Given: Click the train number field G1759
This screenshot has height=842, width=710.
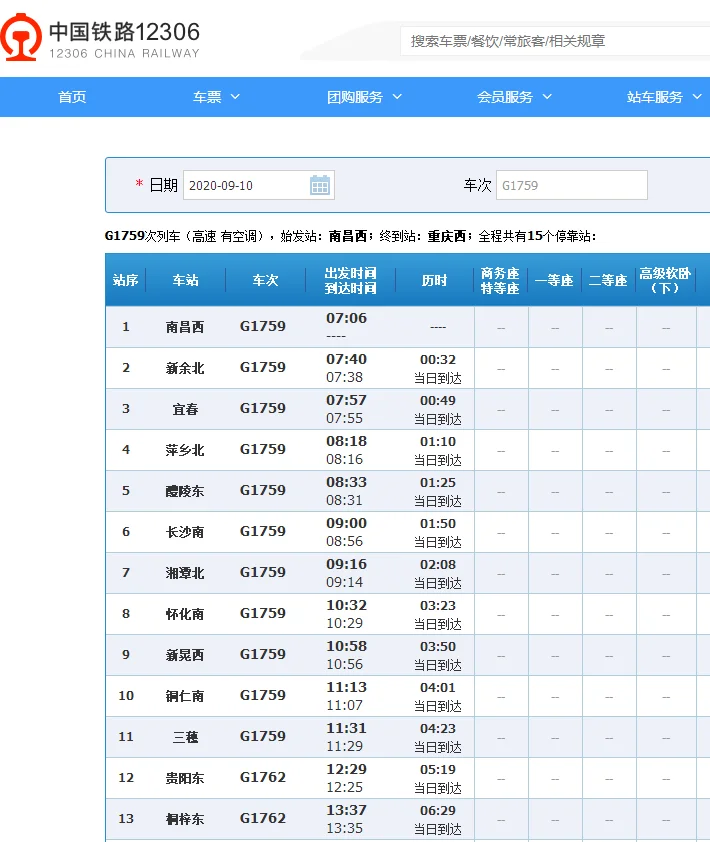Looking at the screenshot, I should (x=571, y=185).
